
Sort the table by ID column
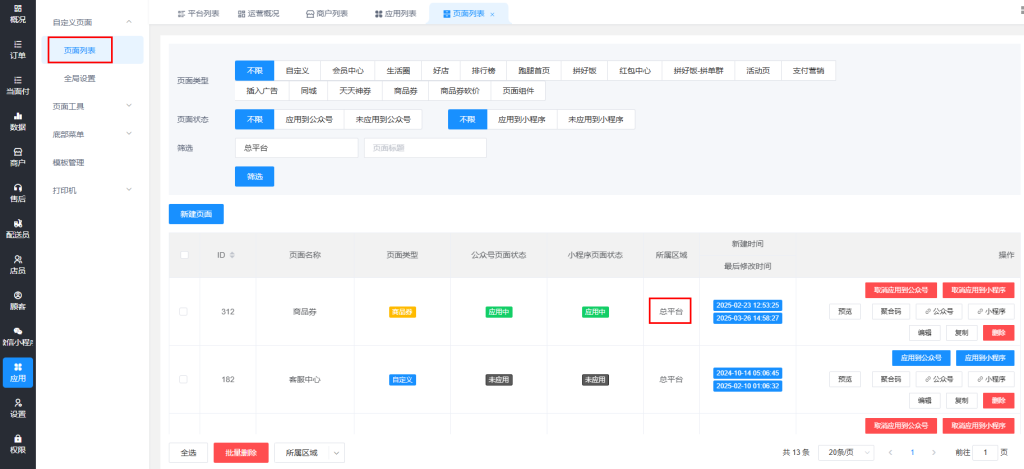[x=233, y=255]
